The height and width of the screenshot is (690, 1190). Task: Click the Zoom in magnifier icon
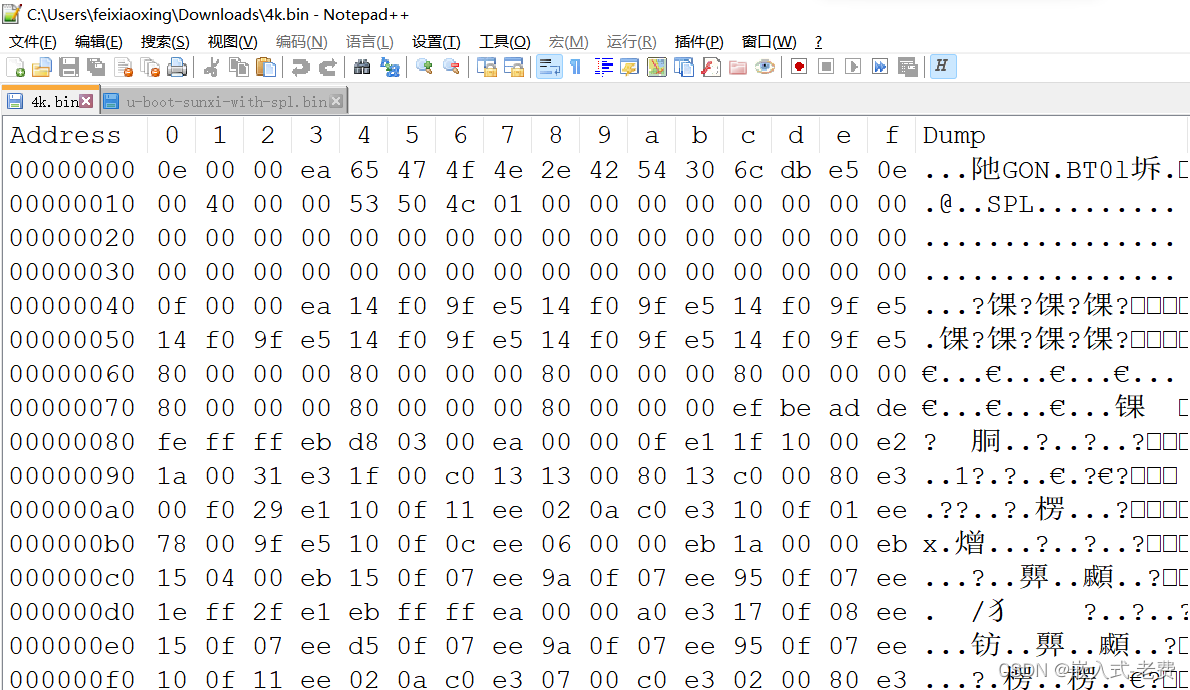[x=424, y=68]
